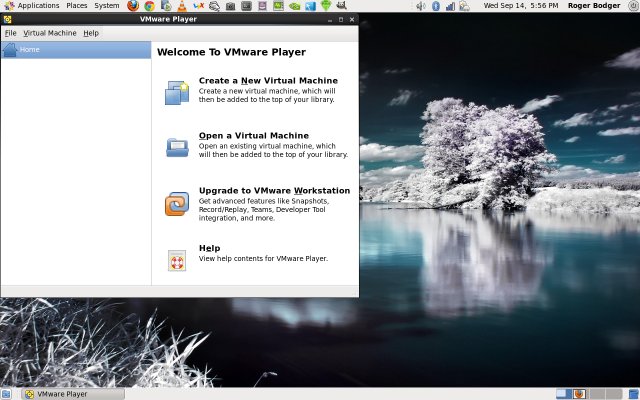Click the Help lifebuoy icon
640x400 pixels.
tap(177, 261)
